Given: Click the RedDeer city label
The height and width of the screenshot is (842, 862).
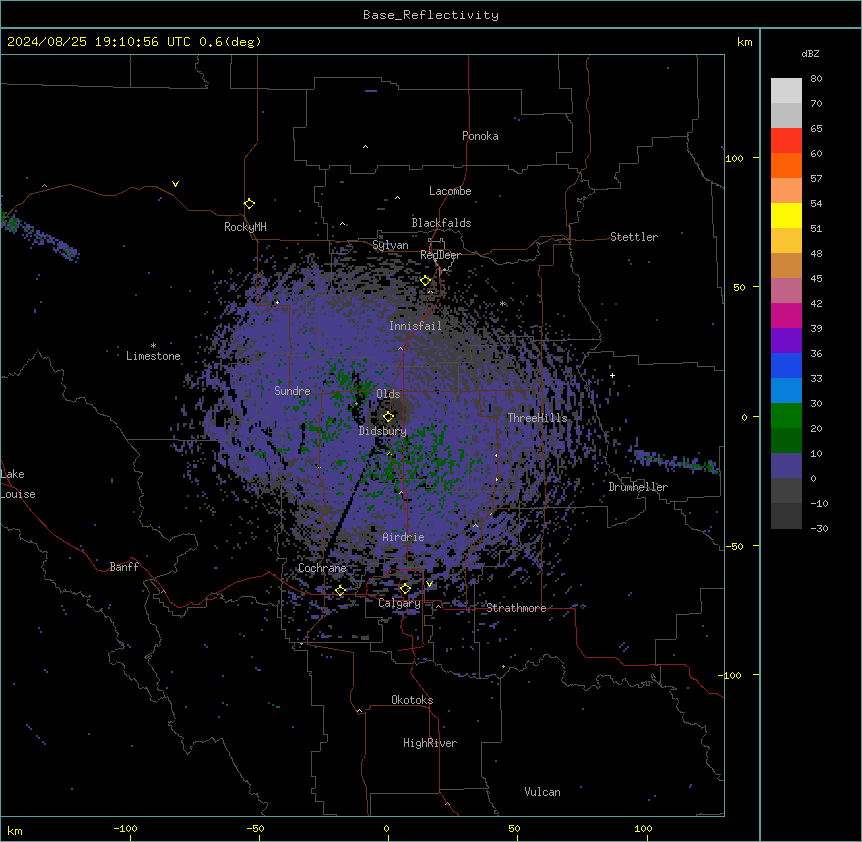Looking at the screenshot, I should [x=440, y=255].
